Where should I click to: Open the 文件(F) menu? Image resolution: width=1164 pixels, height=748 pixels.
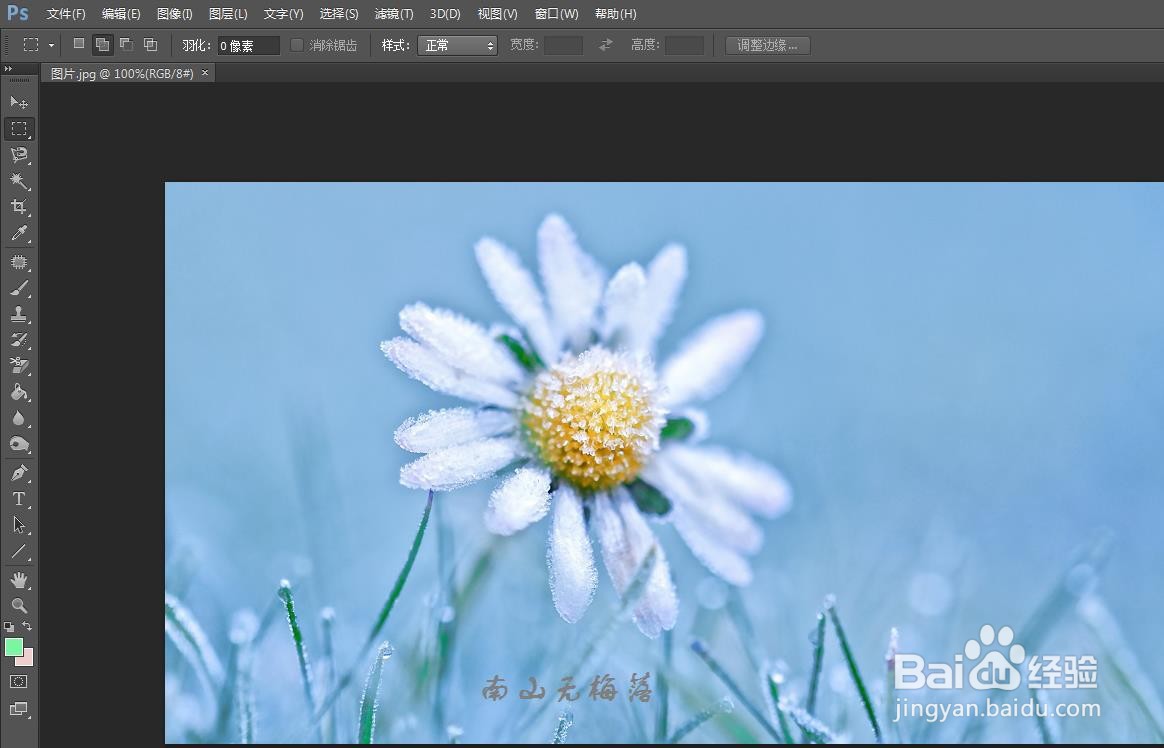(x=65, y=13)
